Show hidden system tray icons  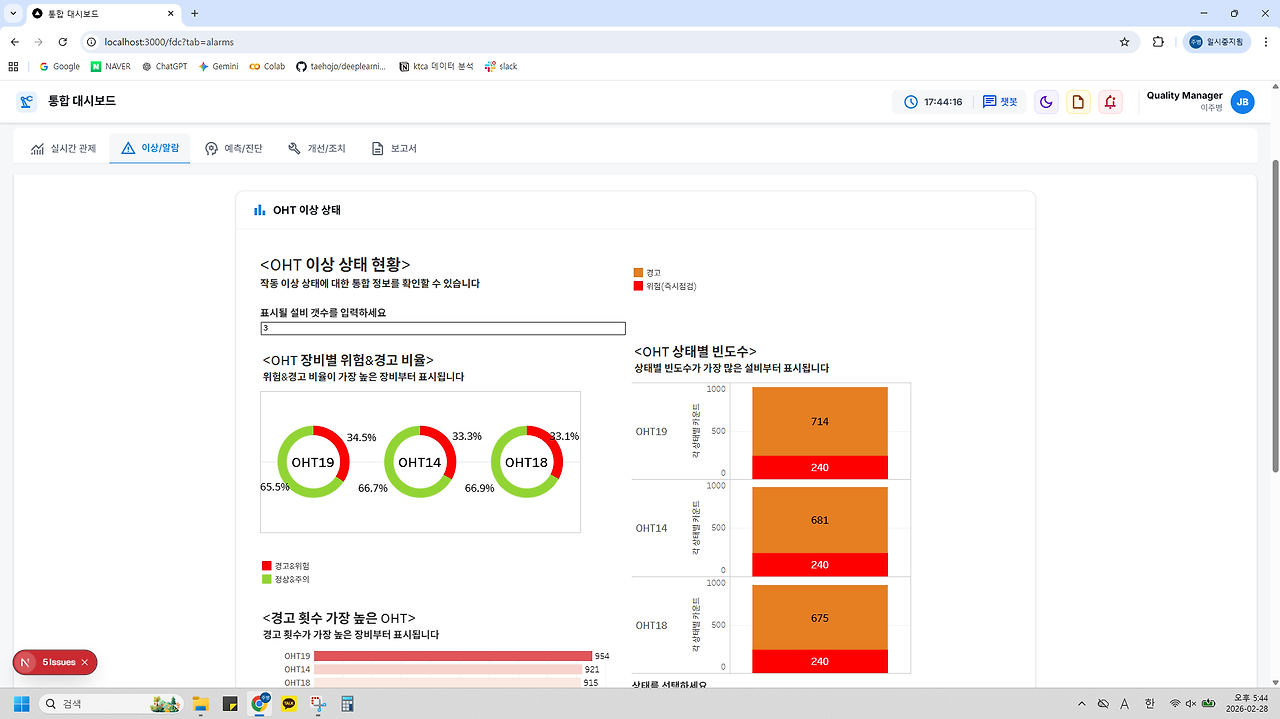coord(1080,704)
